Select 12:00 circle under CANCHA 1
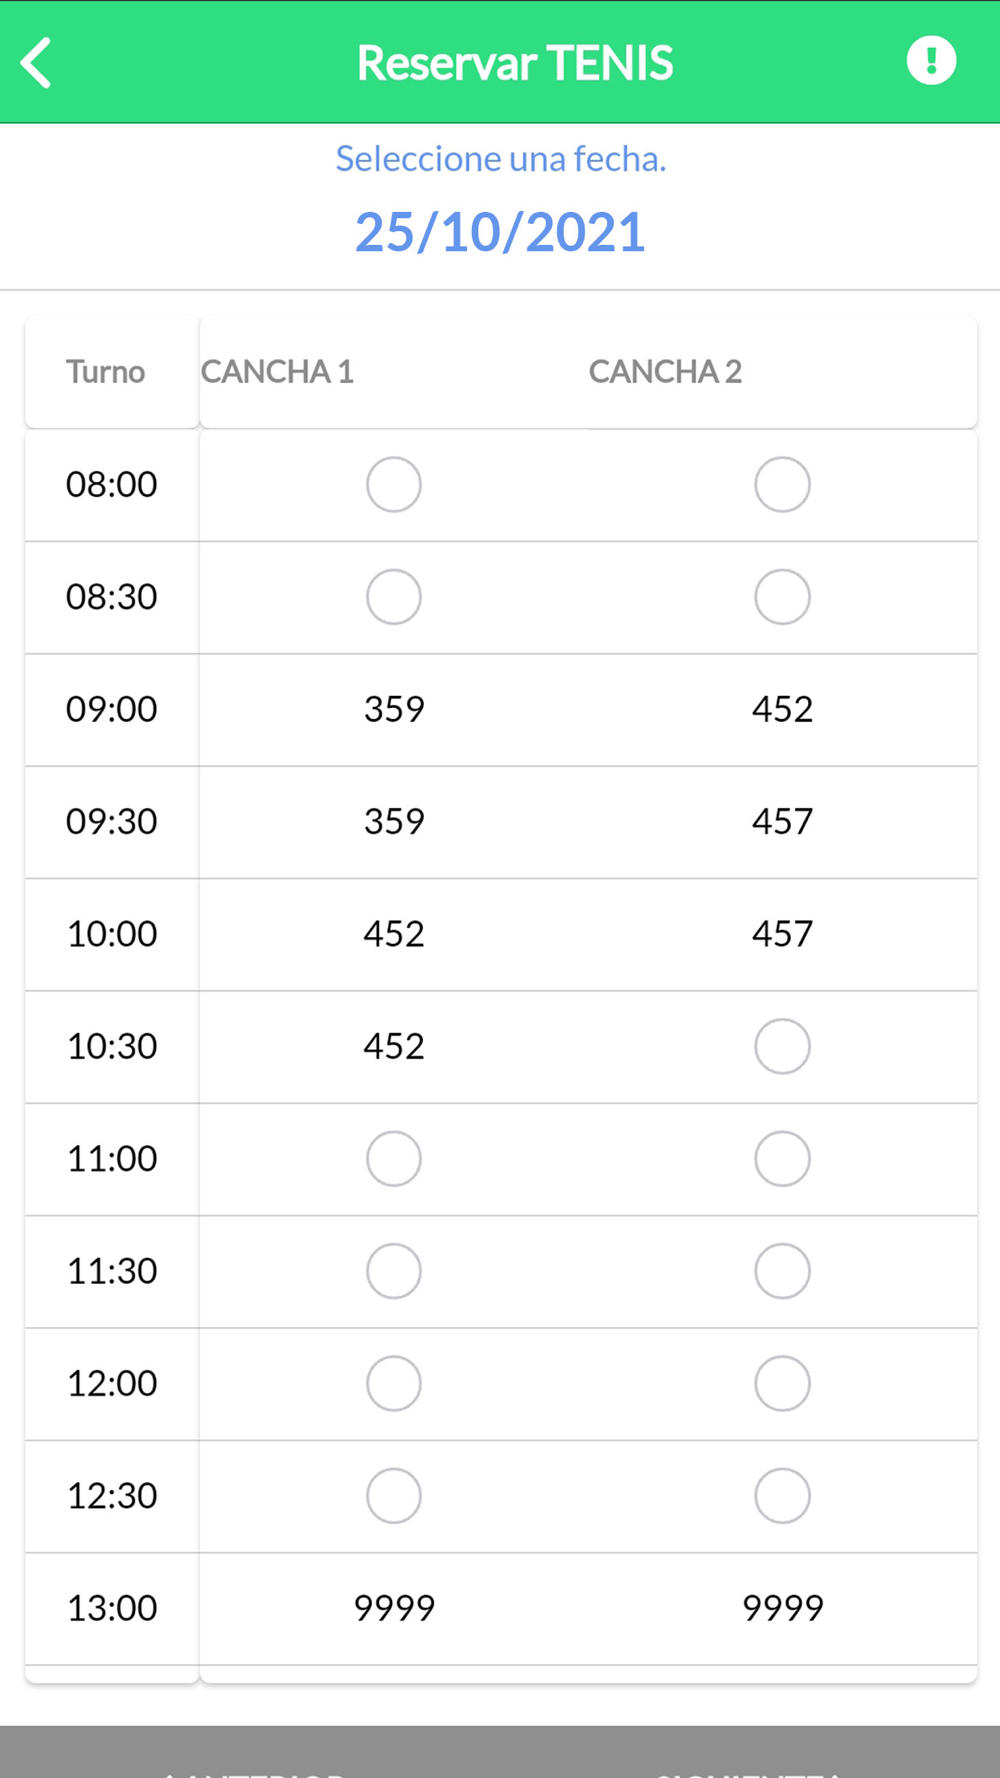The height and width of the screenshot is (1778, 1000). point(394,1384)
